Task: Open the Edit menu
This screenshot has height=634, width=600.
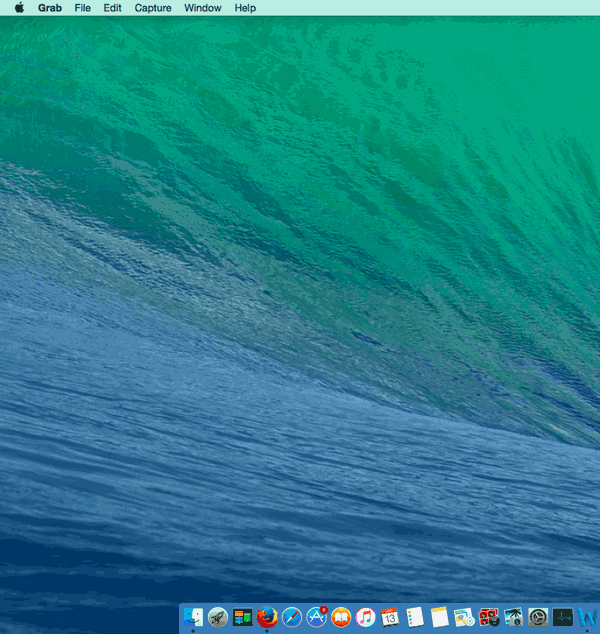Action: 112,8
